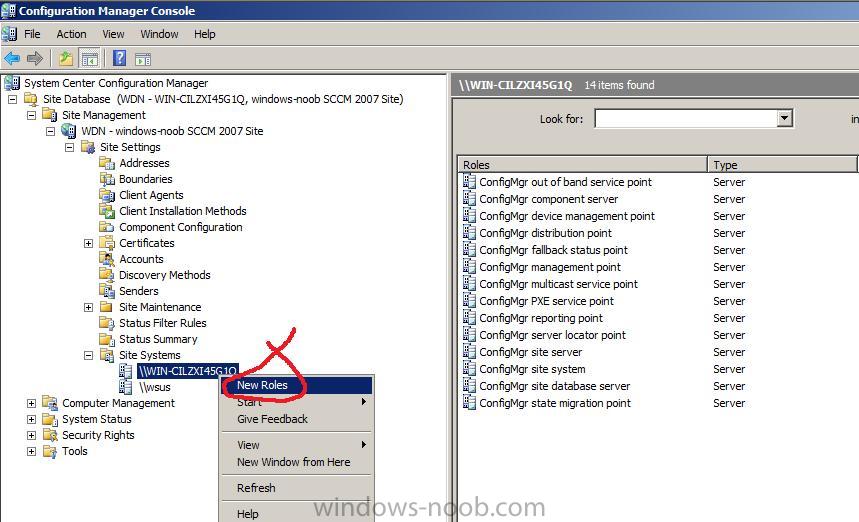Click Refresh in the context menu
859x522 pixels.
[296, 488]
